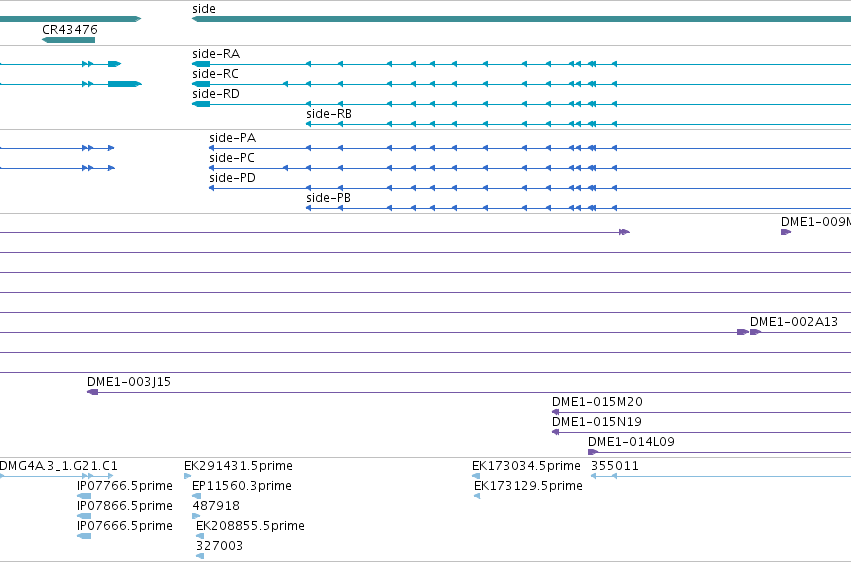Click the 355011 feature start arrow
The width and height of the screenshot is (851, 562).
coord(594,476)
